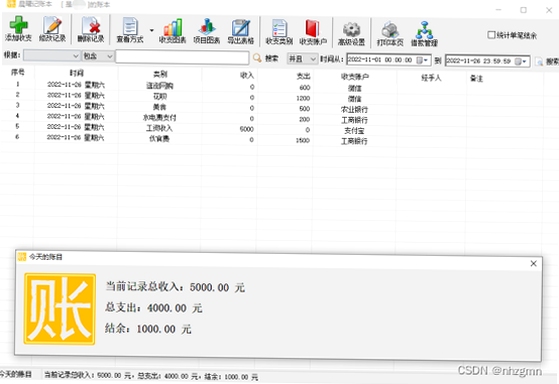Focus the keyword search input box
Image resolution: width=559 pixels, height=384 pixels.
pos(182,57)
